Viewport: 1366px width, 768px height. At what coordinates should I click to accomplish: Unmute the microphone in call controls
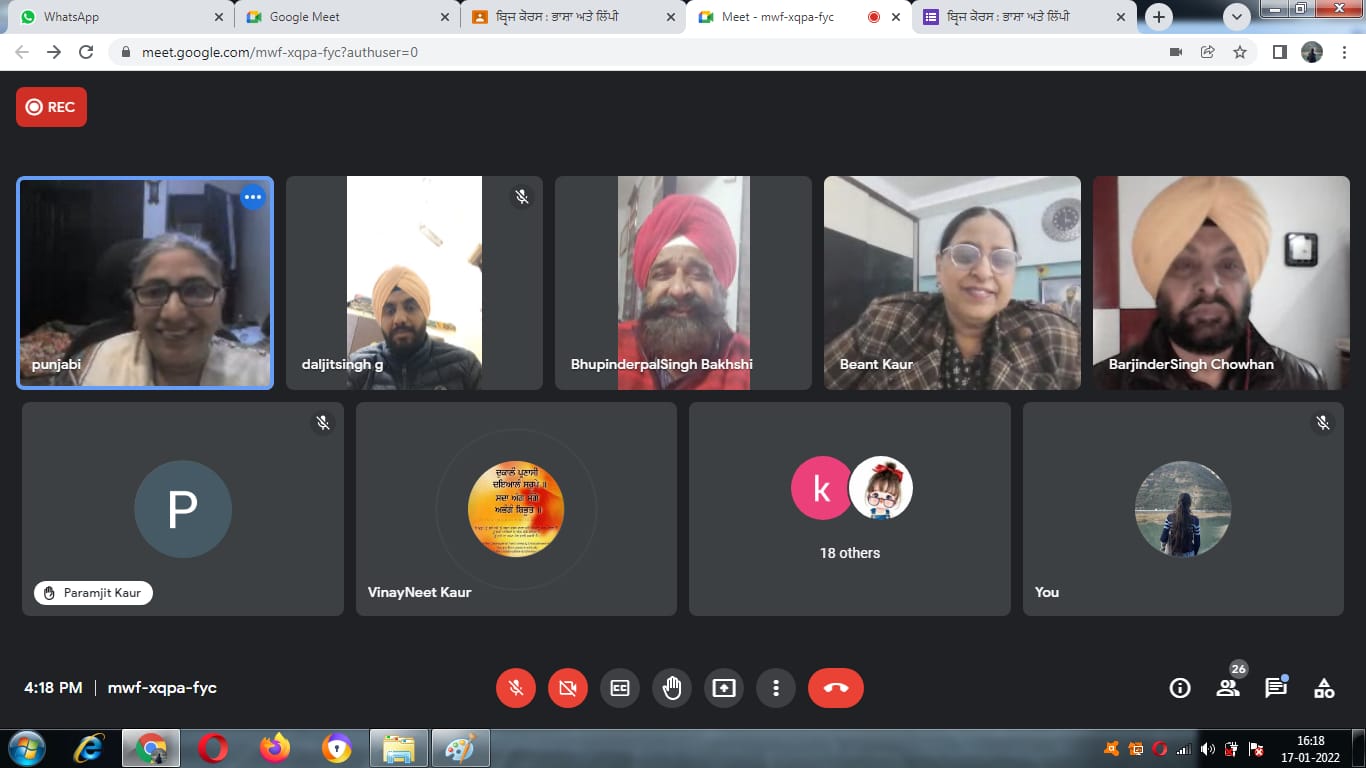[516, 688]
